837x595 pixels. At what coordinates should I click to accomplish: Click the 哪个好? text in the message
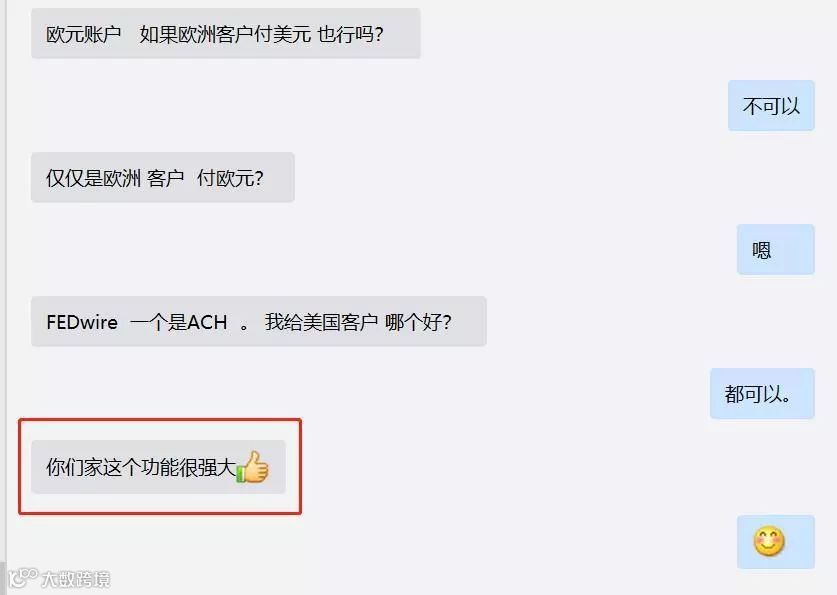418,322
